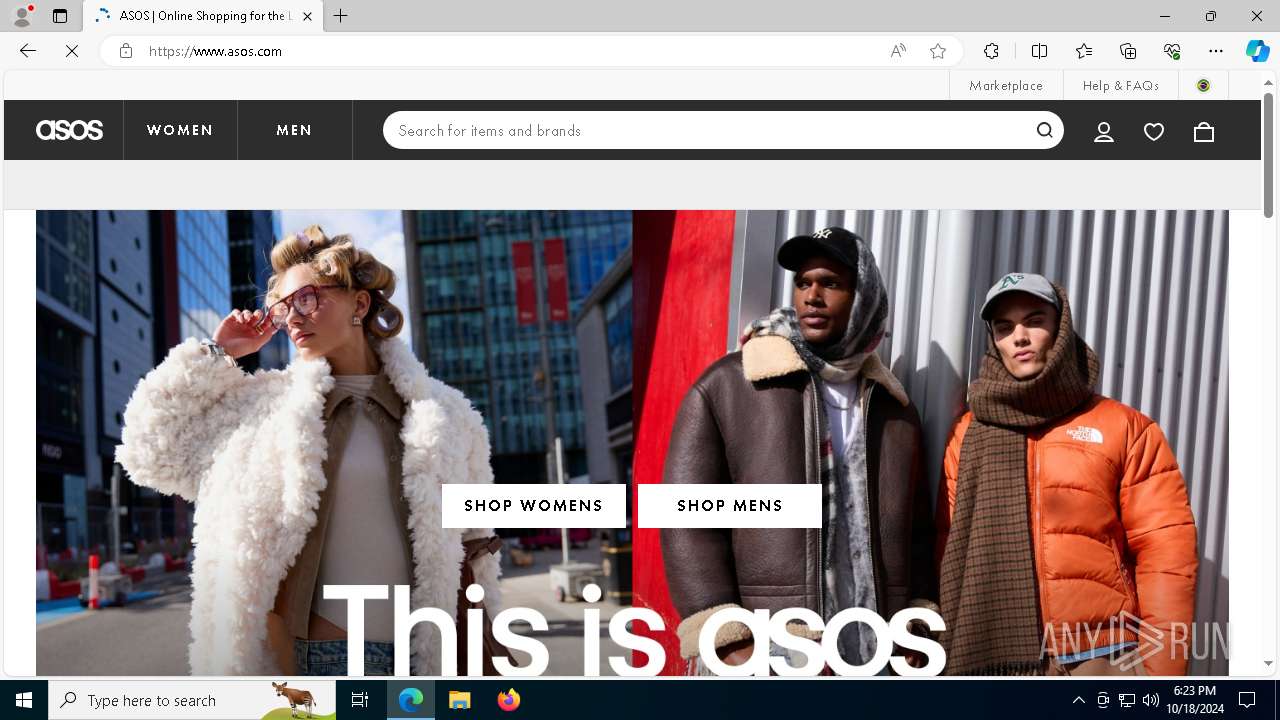Screen dimensions: 1280x720
Task: Open Tab actions menu icon
Action: 60,16
